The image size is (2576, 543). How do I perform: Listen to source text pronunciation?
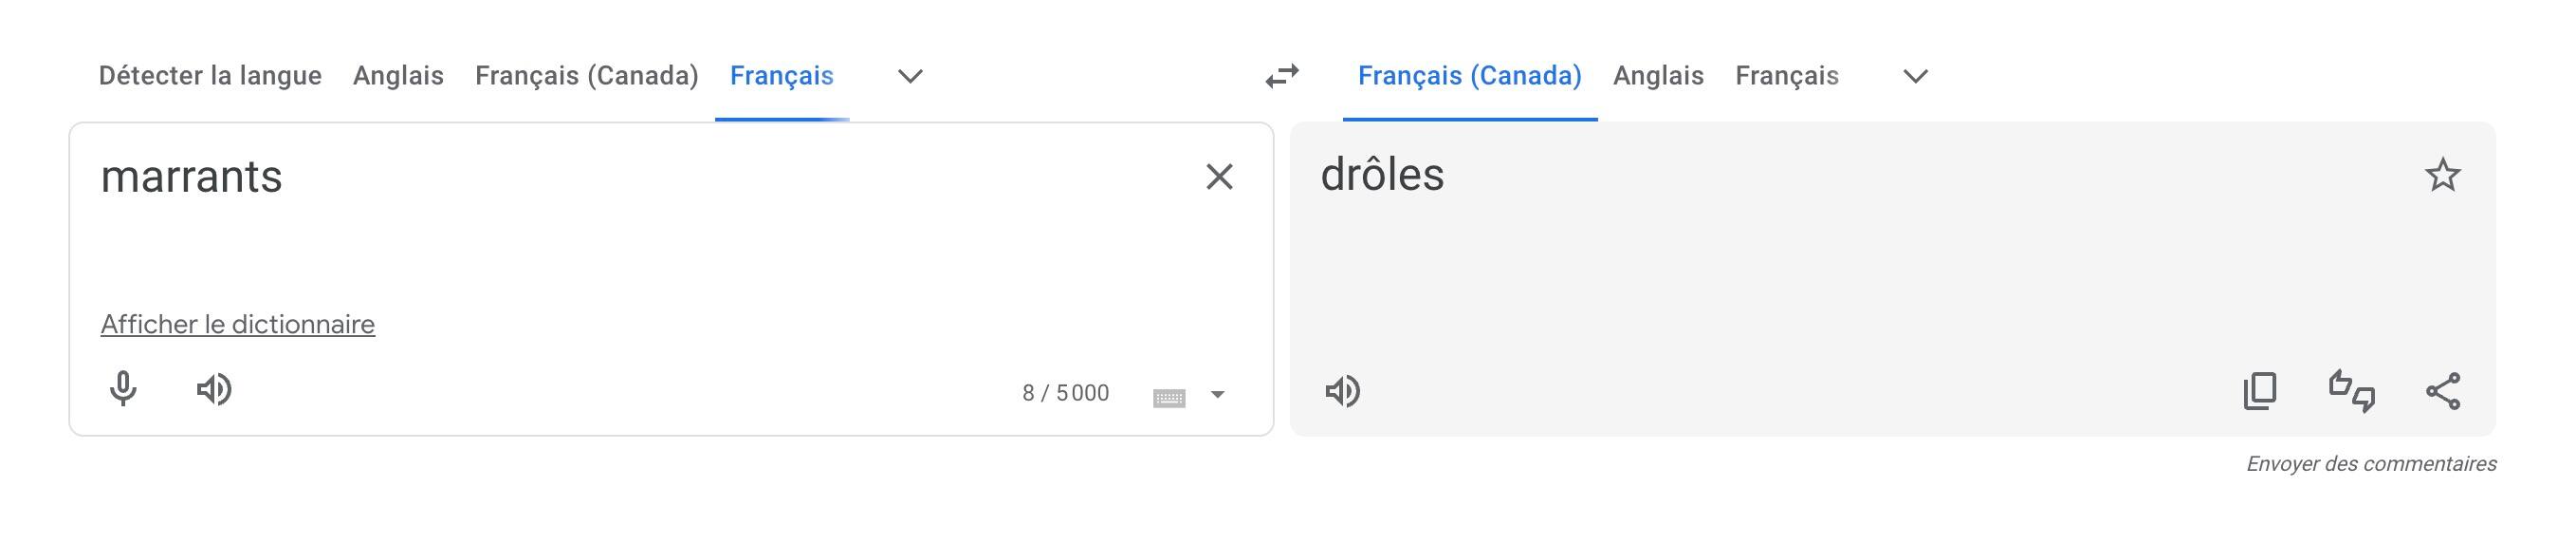click(x=214, y=389)
